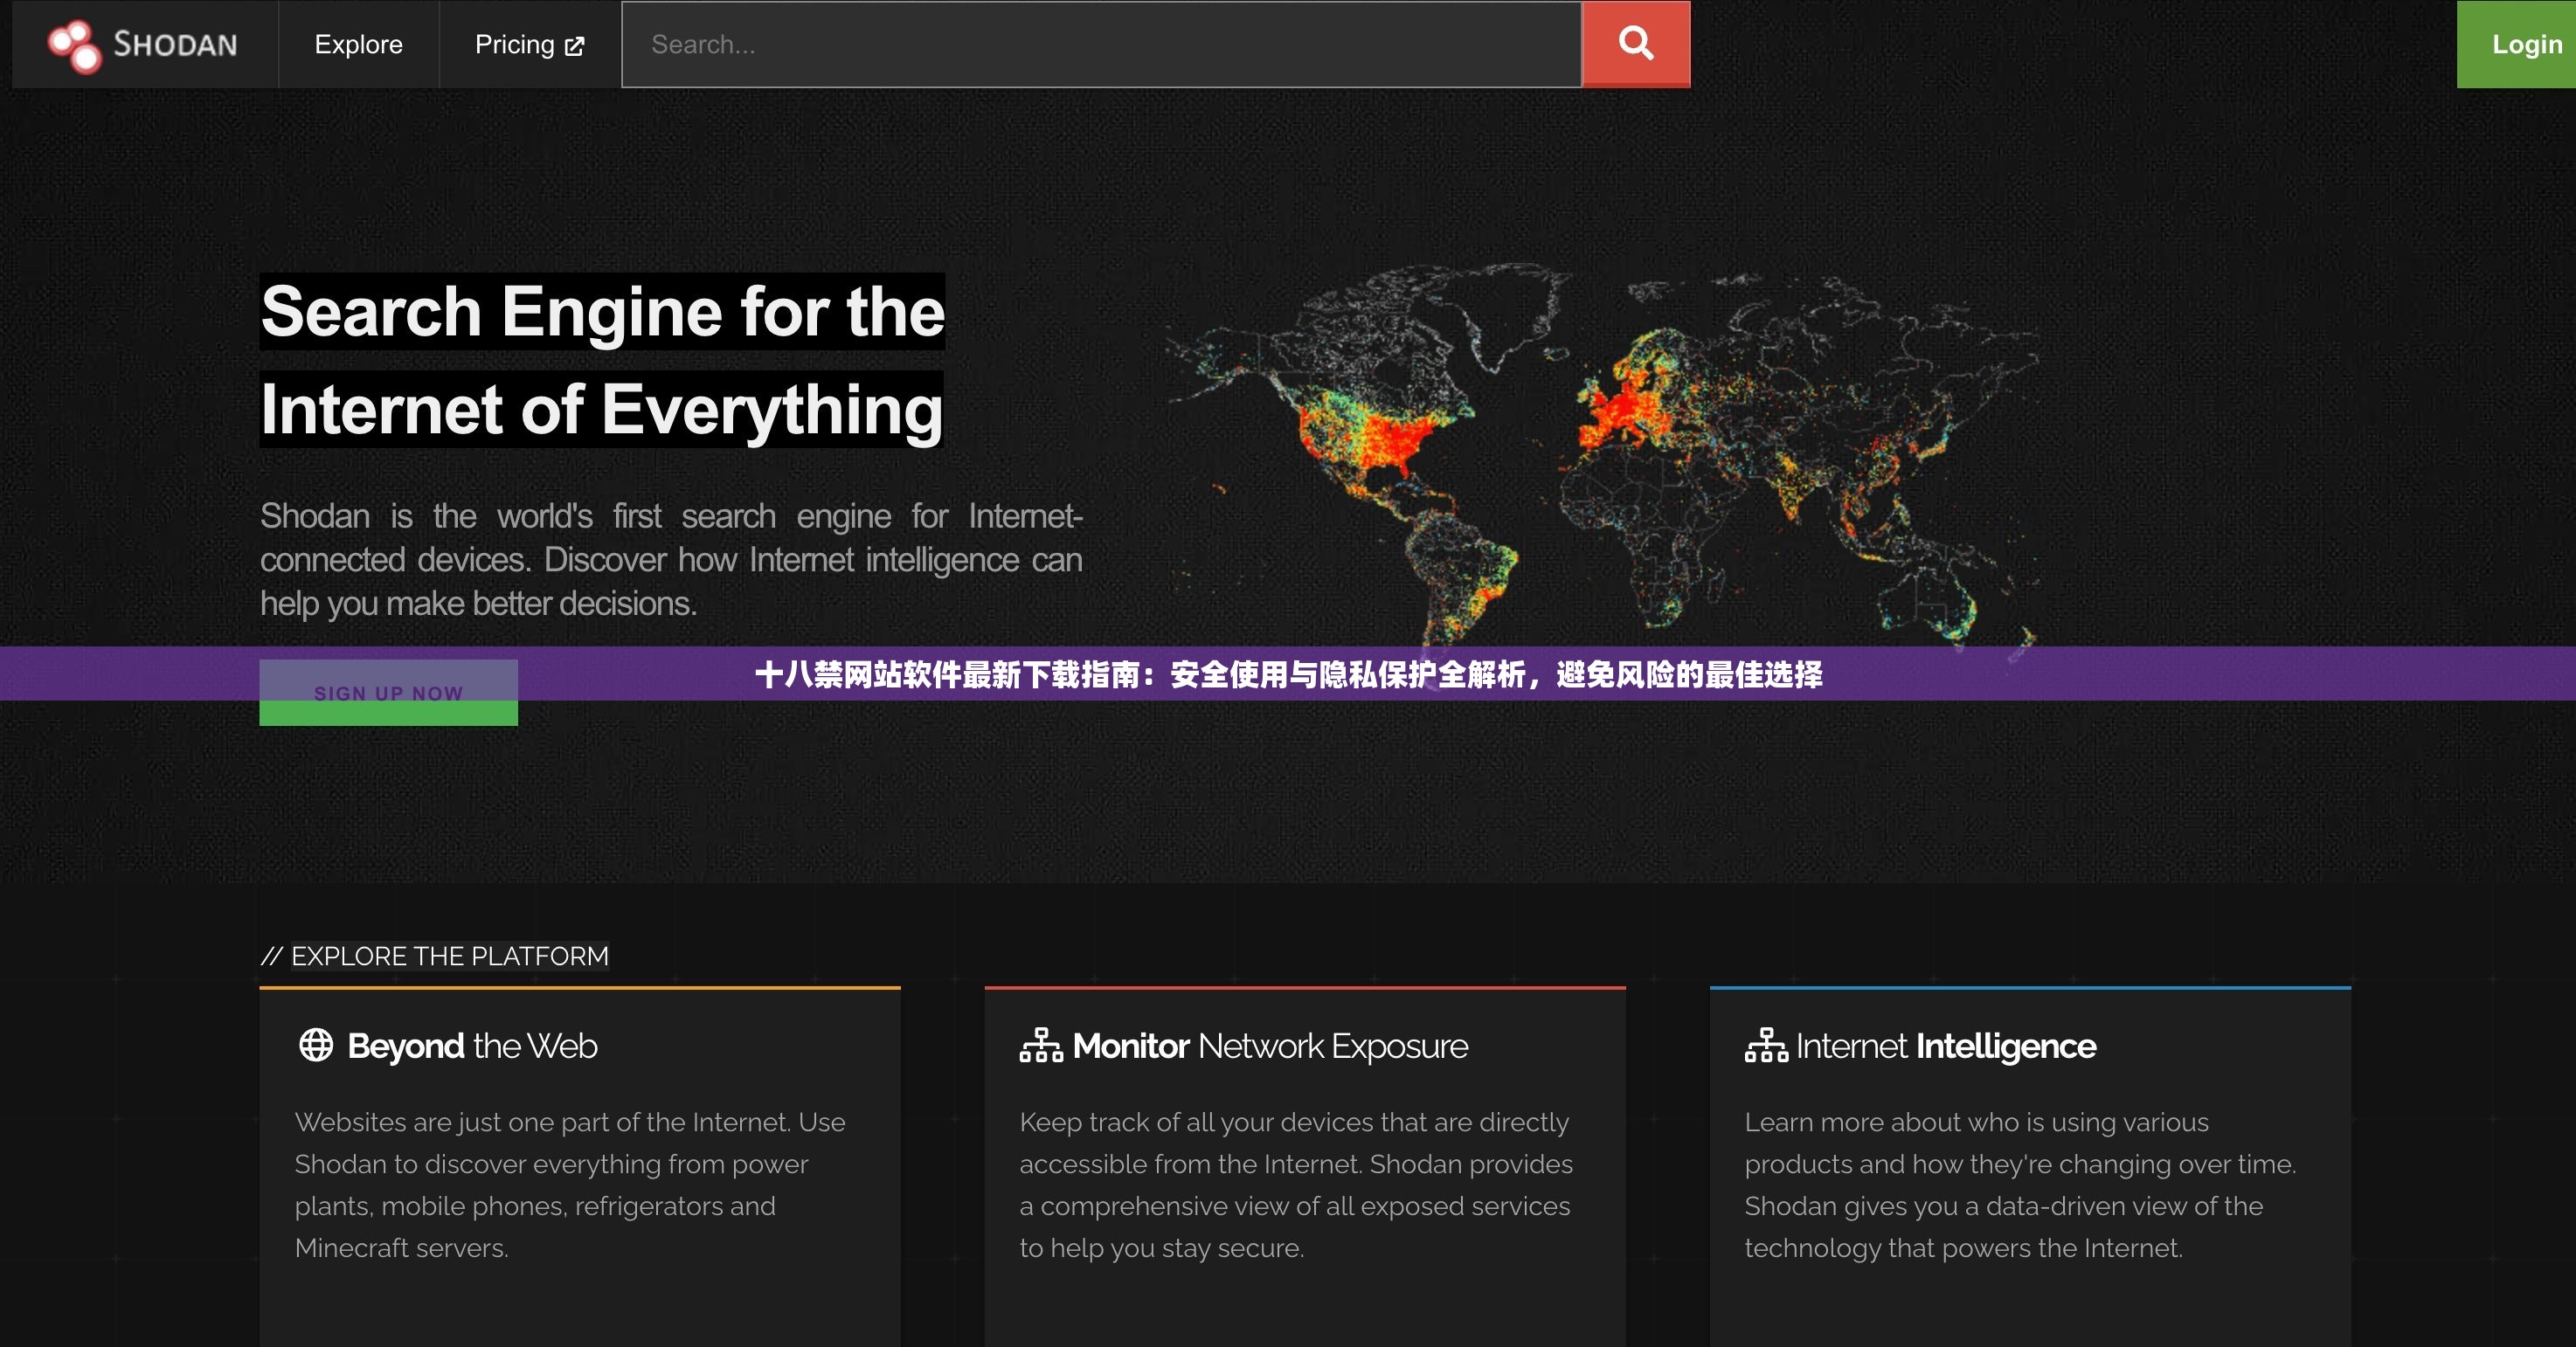This screenshot has height=1347, width=2576.
Task: Open the Internet Intelligence heading
Action: click(x=1945, y=1046)
